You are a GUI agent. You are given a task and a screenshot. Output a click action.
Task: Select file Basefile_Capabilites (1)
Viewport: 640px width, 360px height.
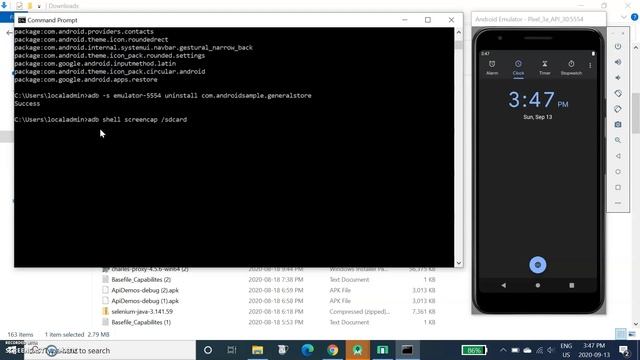coord(141,322)
